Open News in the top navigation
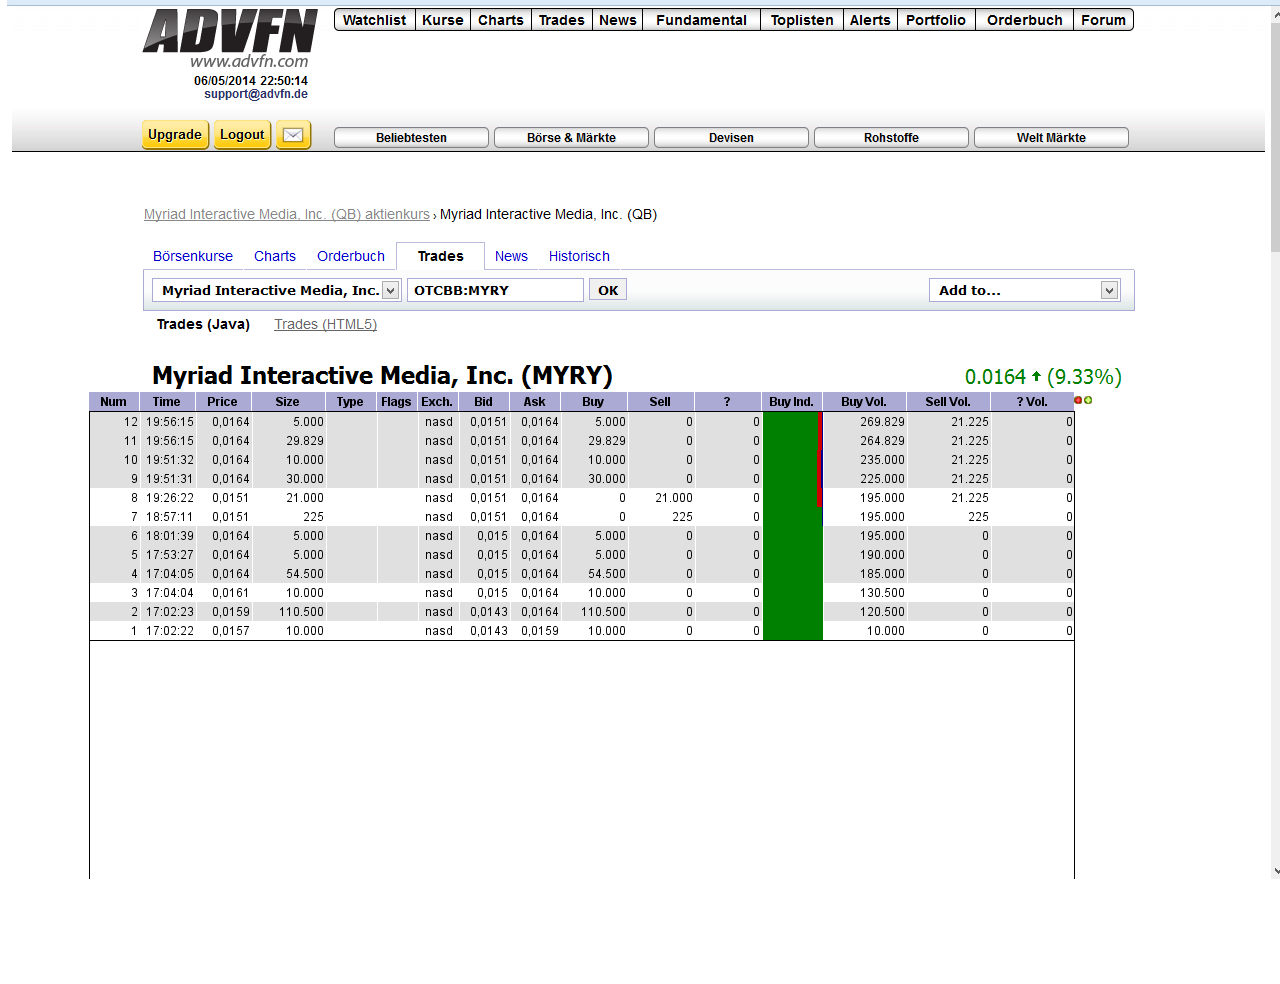 pyautogui.click(x=618, y=20)
